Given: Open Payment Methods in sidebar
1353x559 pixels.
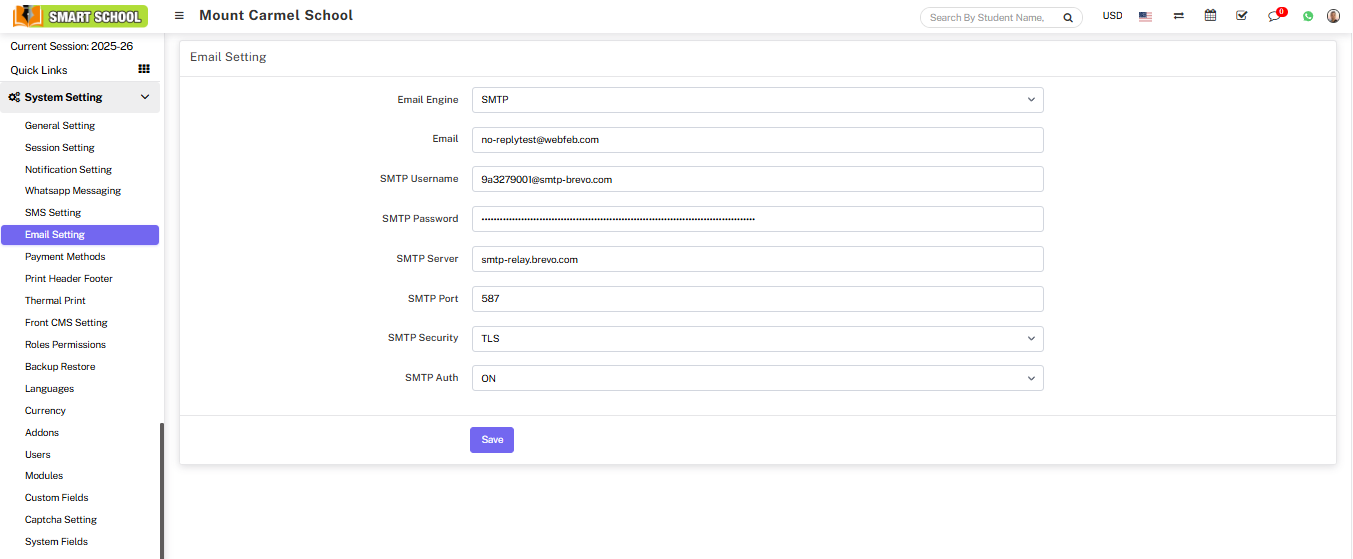Looking at the screenshot, I should click(65, 257).
